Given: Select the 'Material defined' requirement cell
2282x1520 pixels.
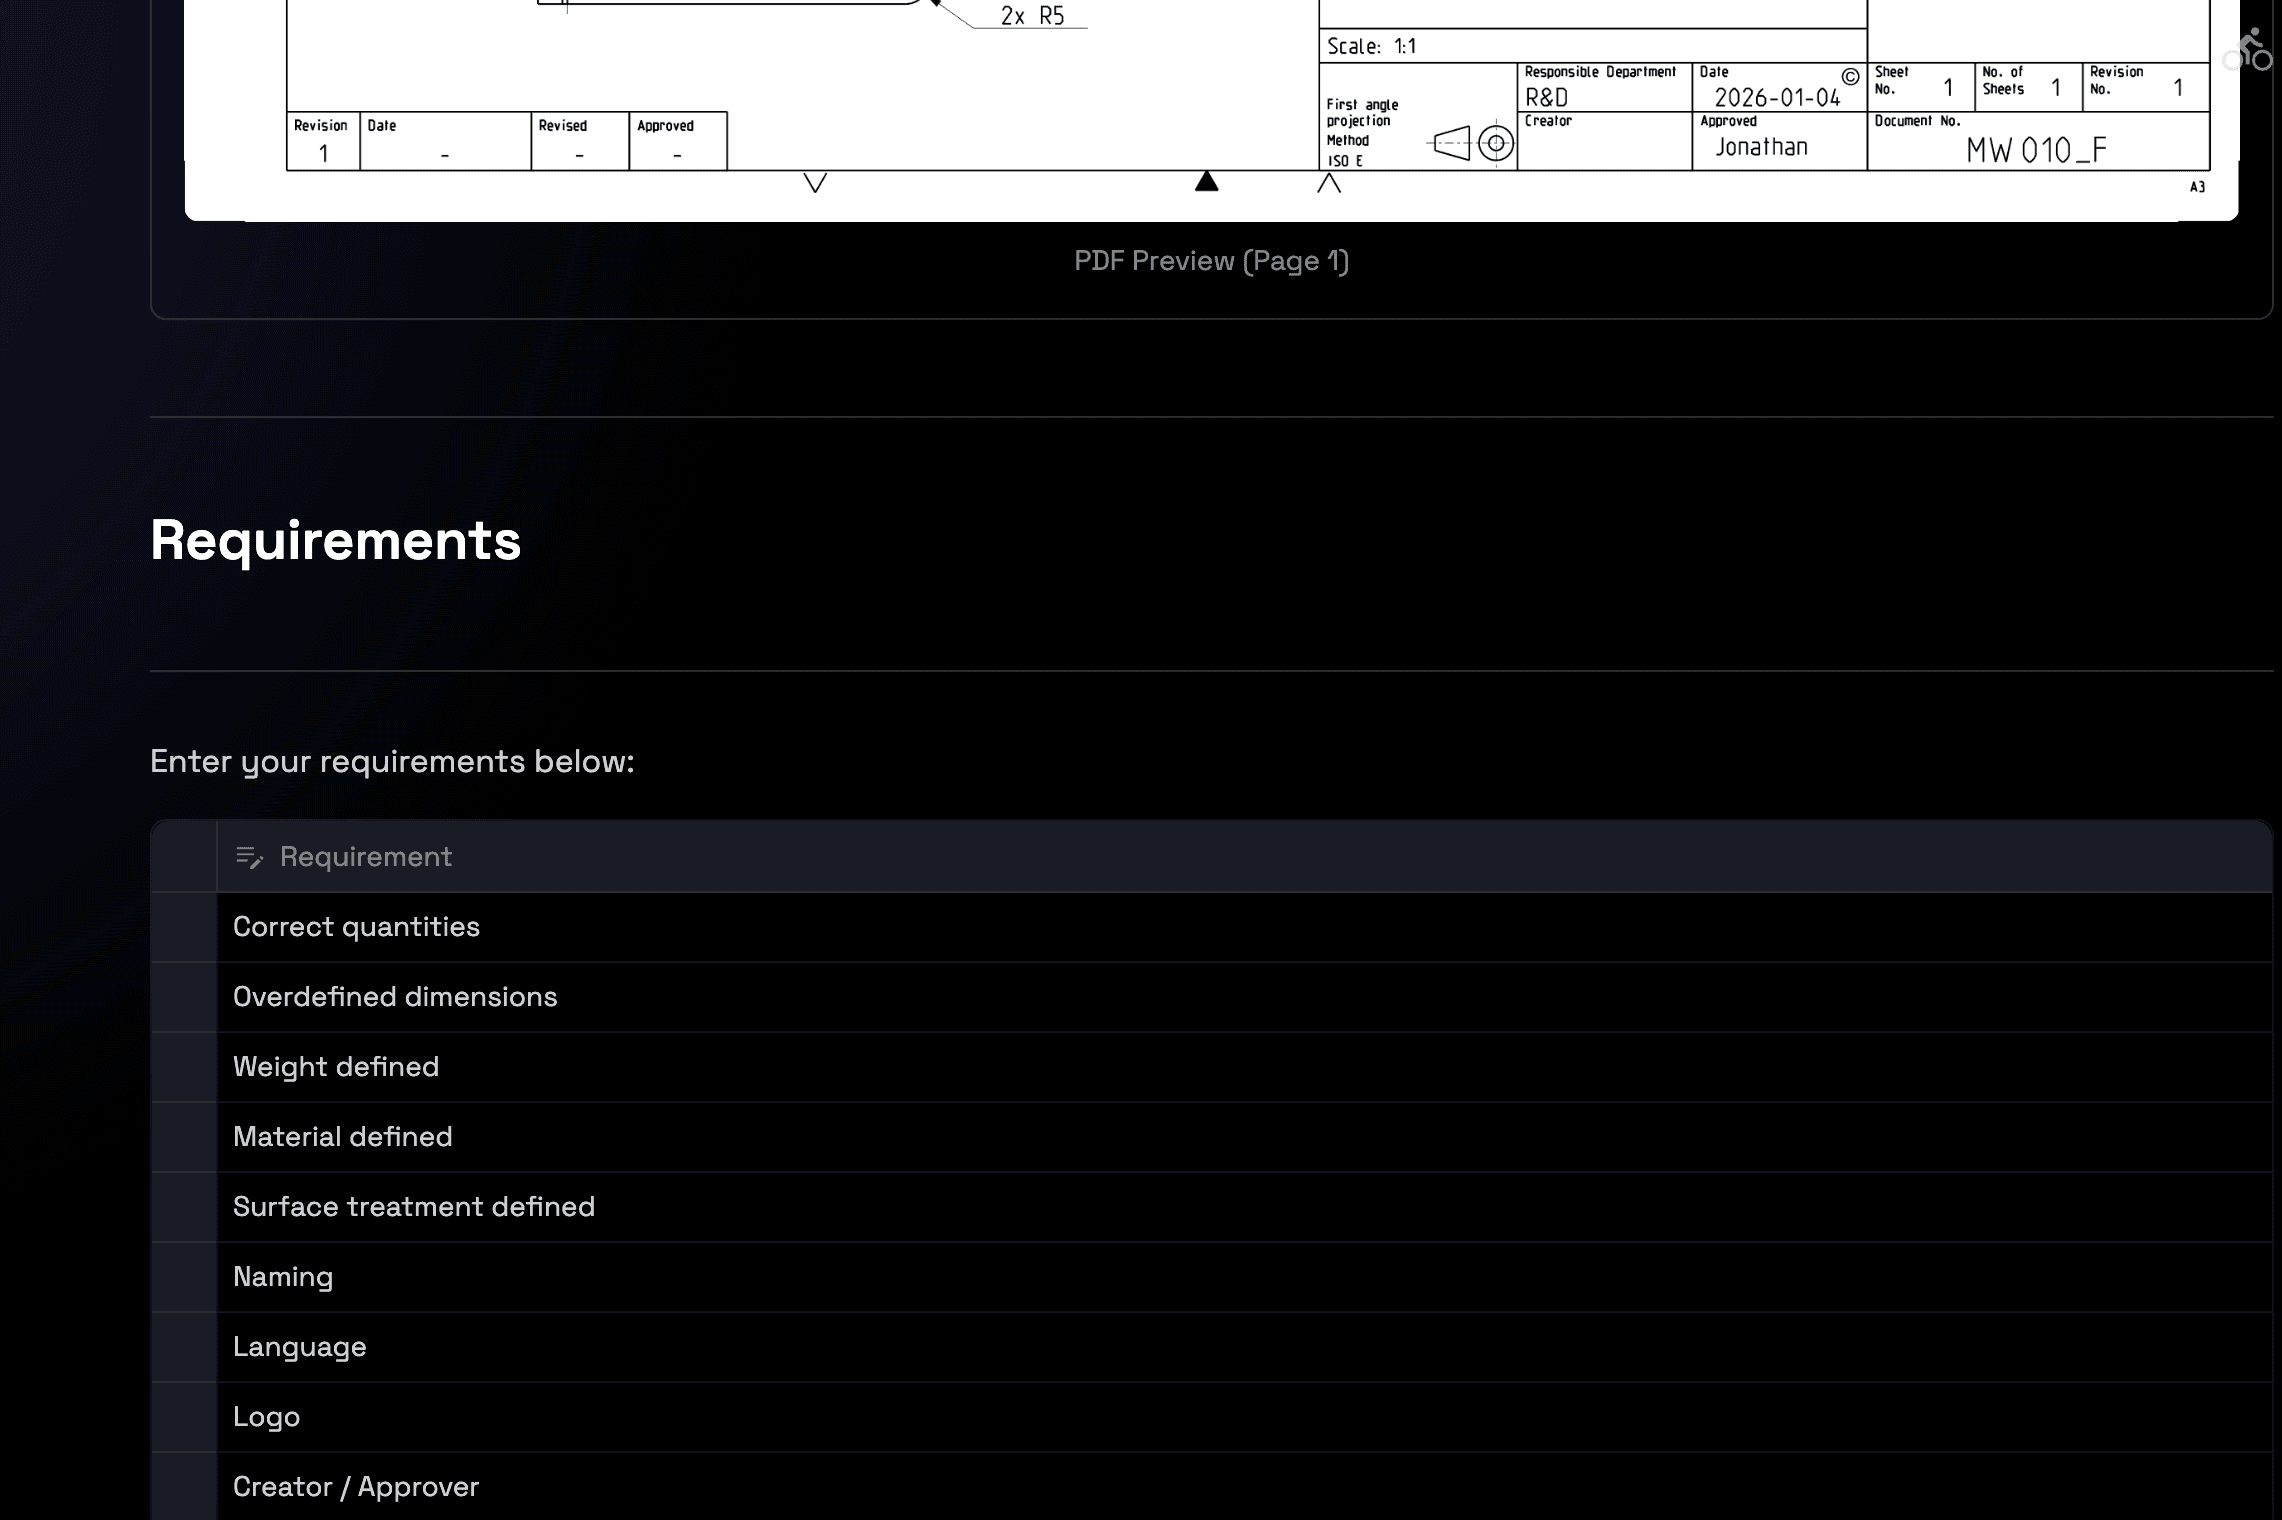Looking at the screenshot, I should click(x=343, y=1137).
